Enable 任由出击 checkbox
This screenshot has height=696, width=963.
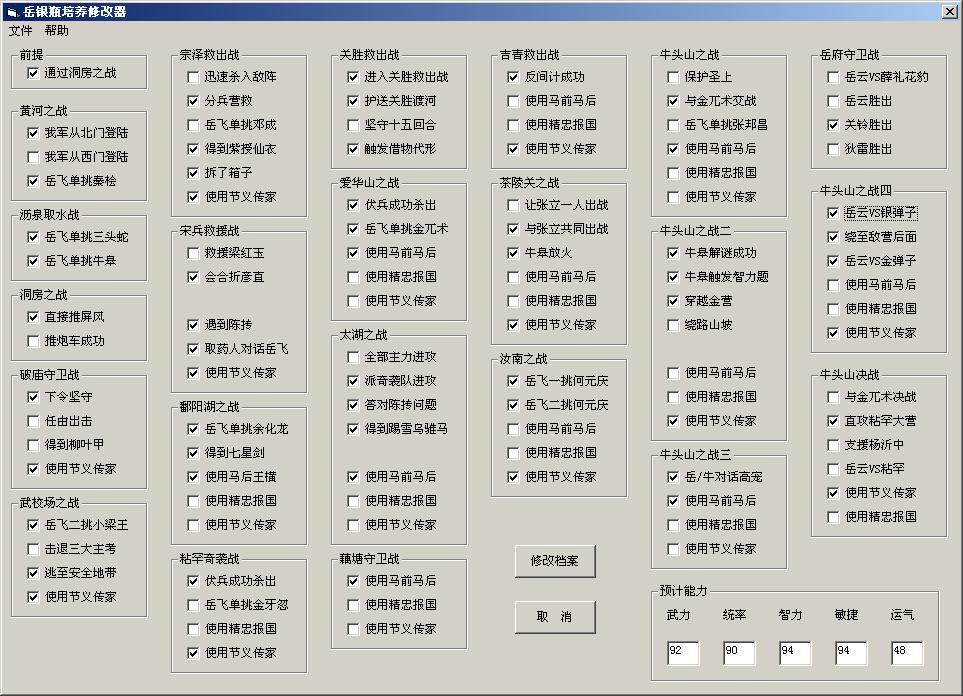point(33,421)
